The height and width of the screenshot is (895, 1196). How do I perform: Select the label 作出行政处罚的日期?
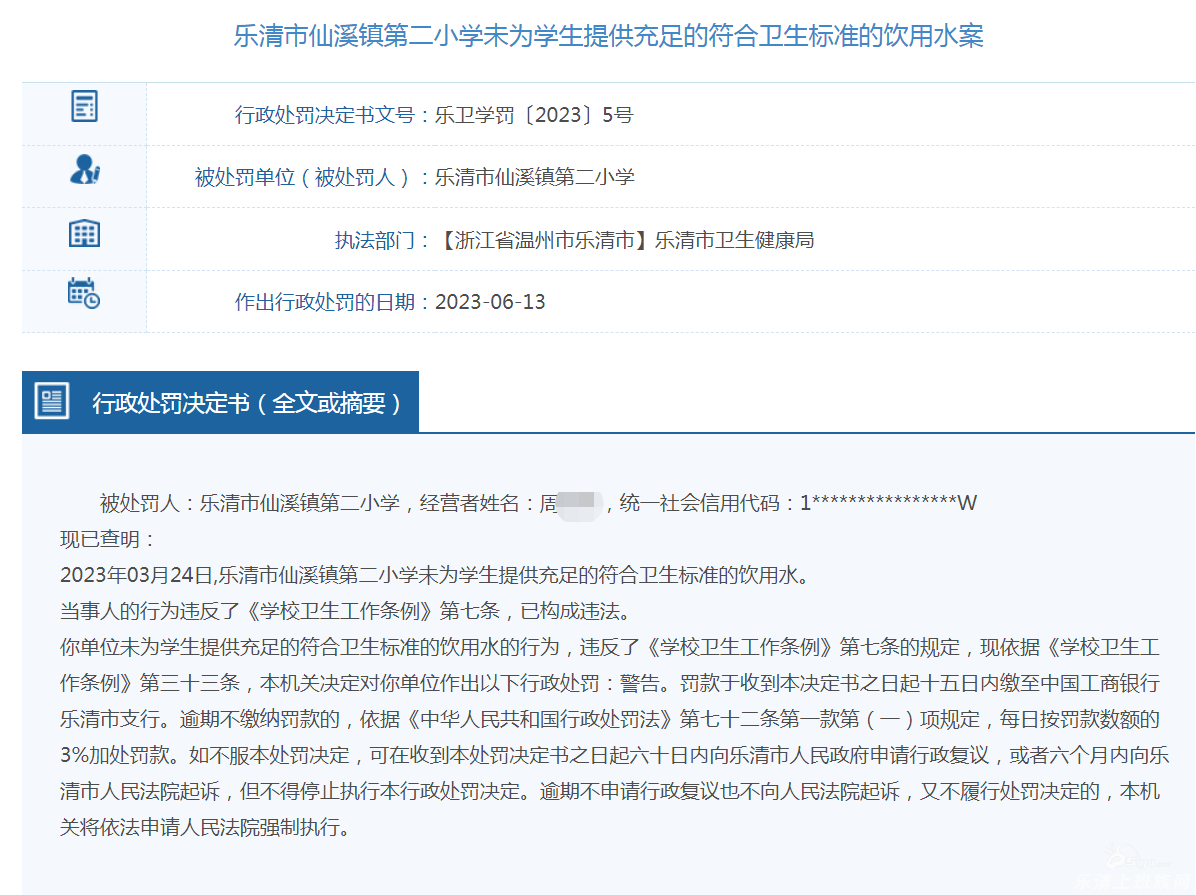click(x=325, y=302)
